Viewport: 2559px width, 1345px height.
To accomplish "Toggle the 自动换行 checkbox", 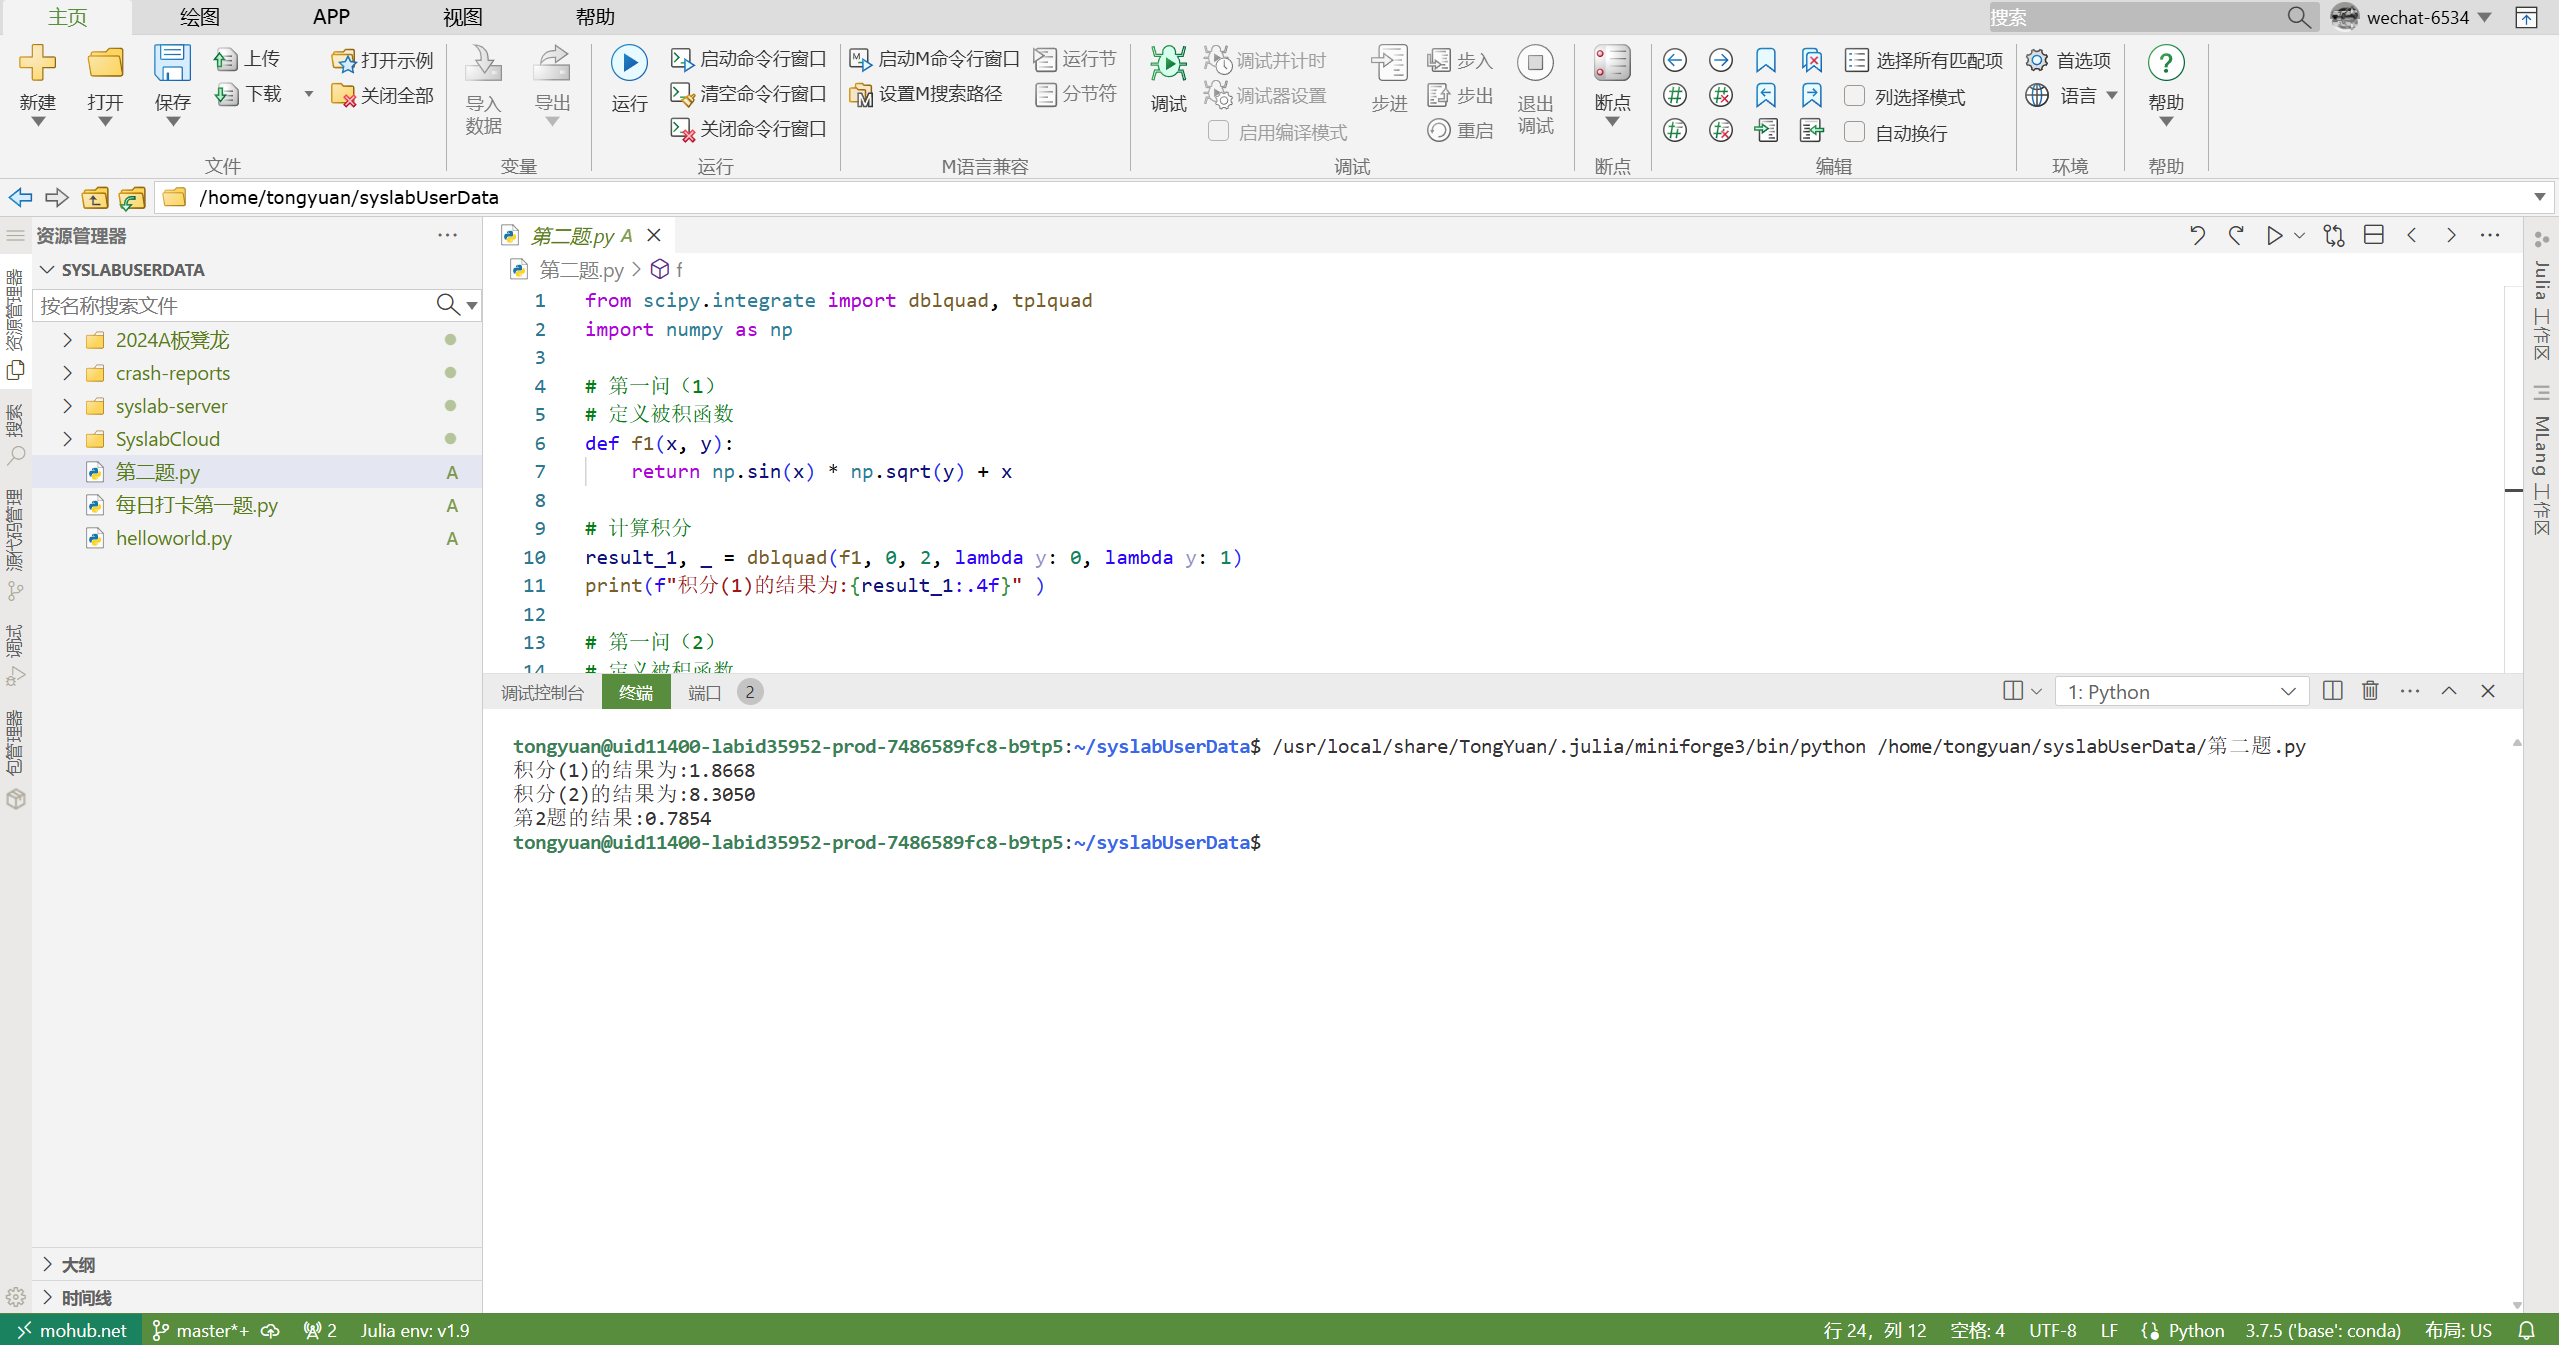I will click(x=1854, y=132).
